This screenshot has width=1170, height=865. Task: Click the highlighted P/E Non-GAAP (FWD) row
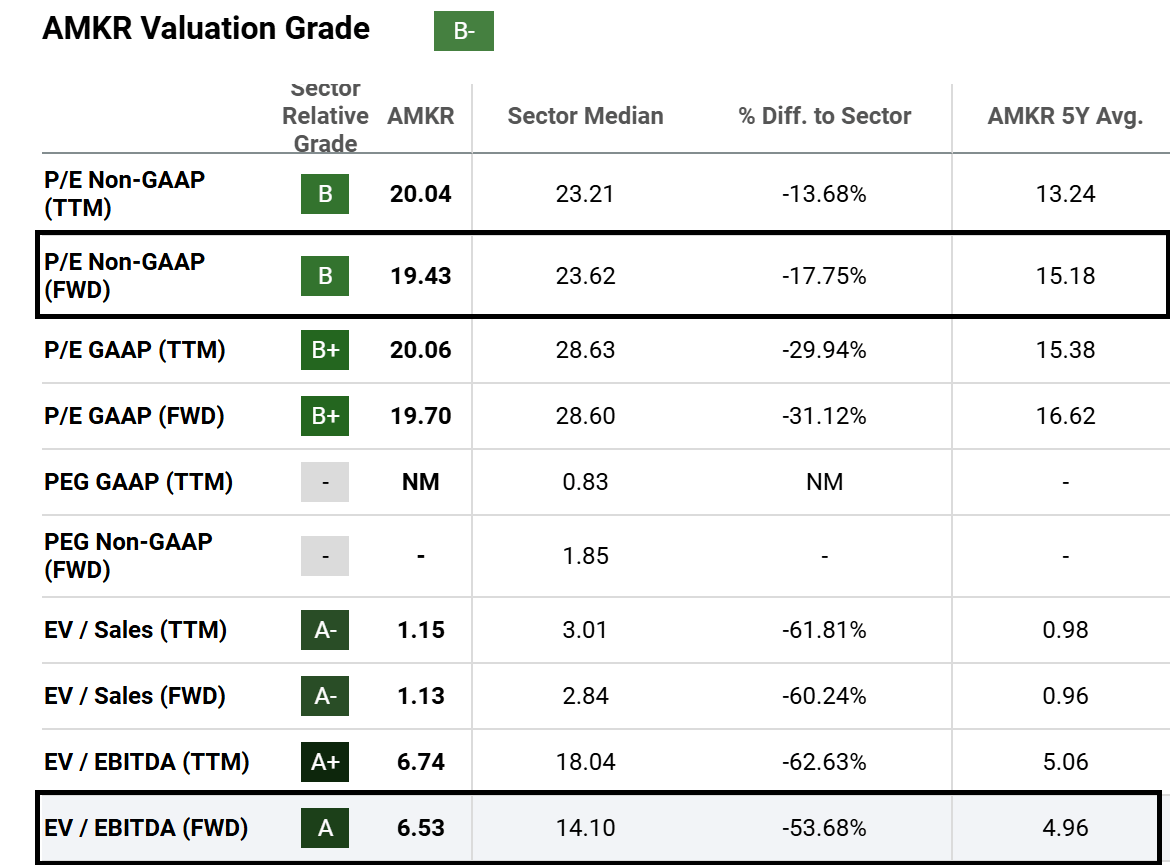(585, 276)
